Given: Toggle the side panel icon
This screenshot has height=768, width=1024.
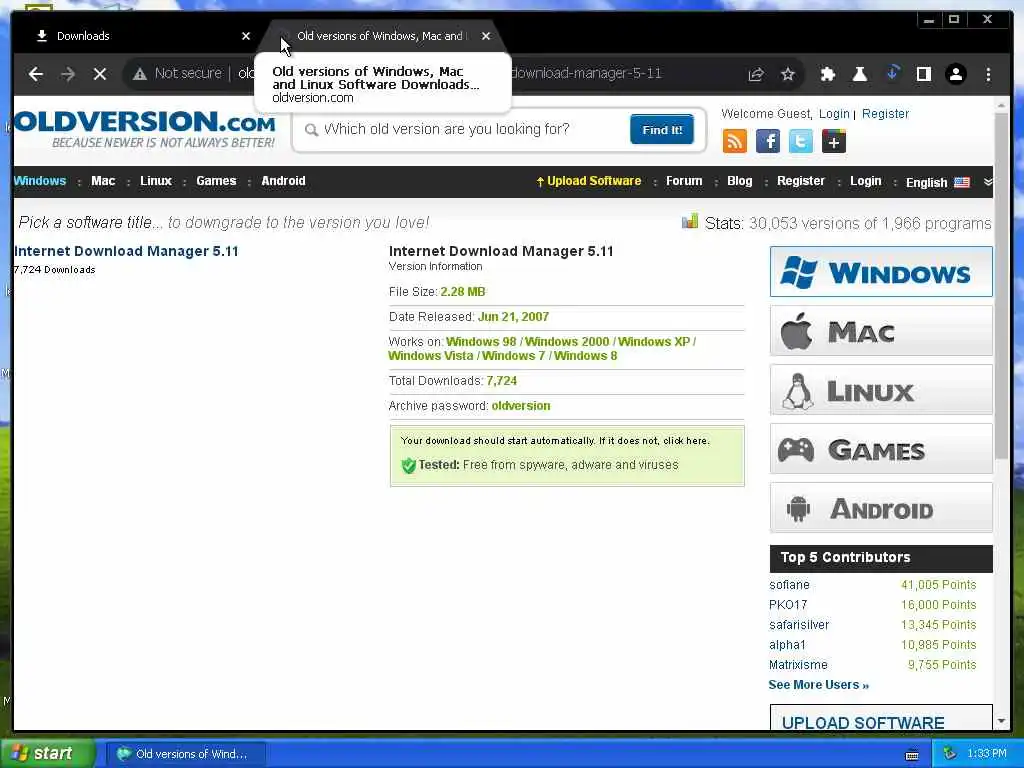Looking at the screenshot, I should pos(924,74).
